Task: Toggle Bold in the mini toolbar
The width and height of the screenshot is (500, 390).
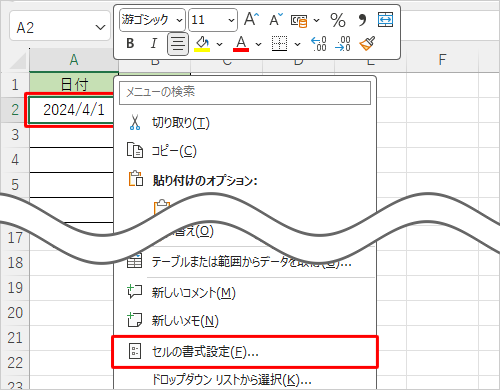Action: (x=130, y=43)
